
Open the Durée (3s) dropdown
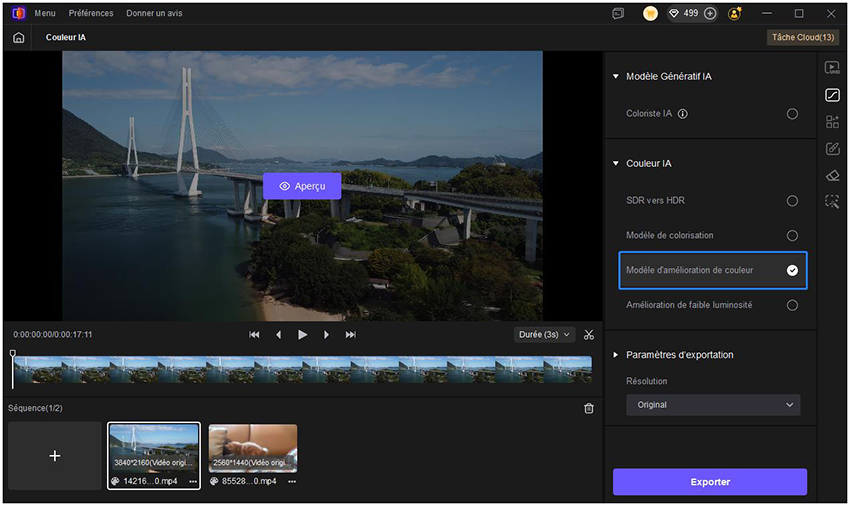point(545,335)
